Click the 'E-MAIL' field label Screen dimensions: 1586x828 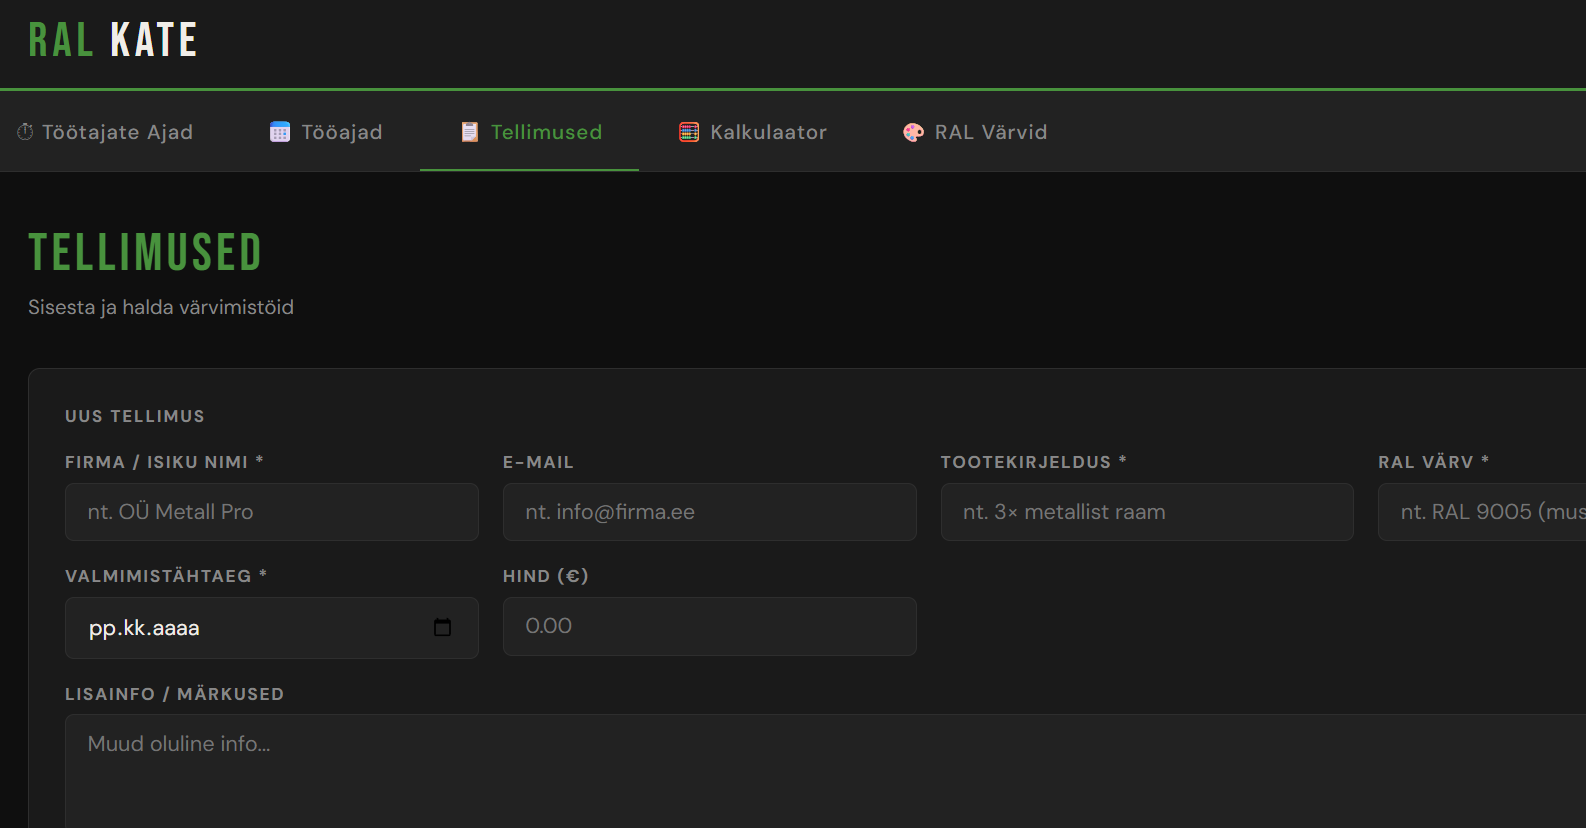point(538,462)
